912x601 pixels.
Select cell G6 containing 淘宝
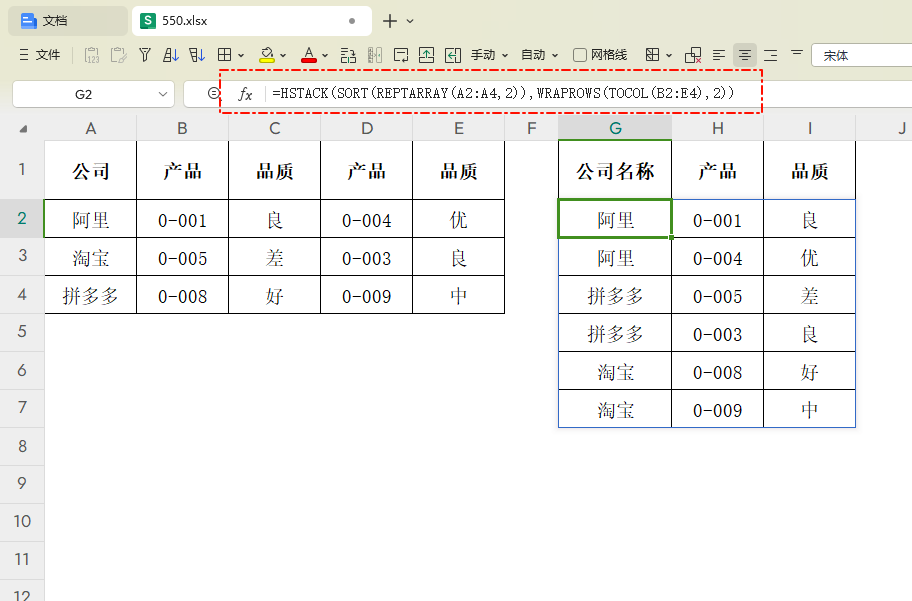[615, 371]
